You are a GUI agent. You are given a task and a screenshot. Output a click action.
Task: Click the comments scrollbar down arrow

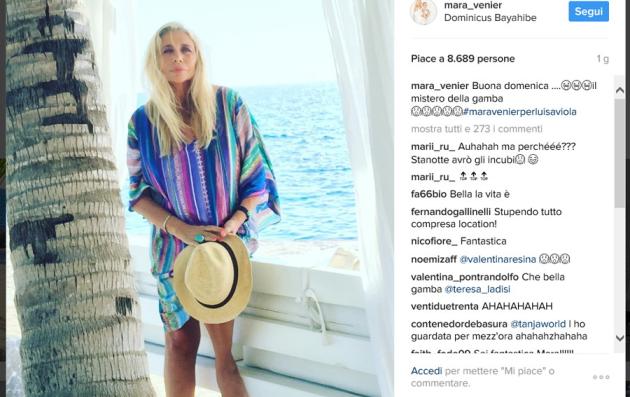[x=620, y=338]
